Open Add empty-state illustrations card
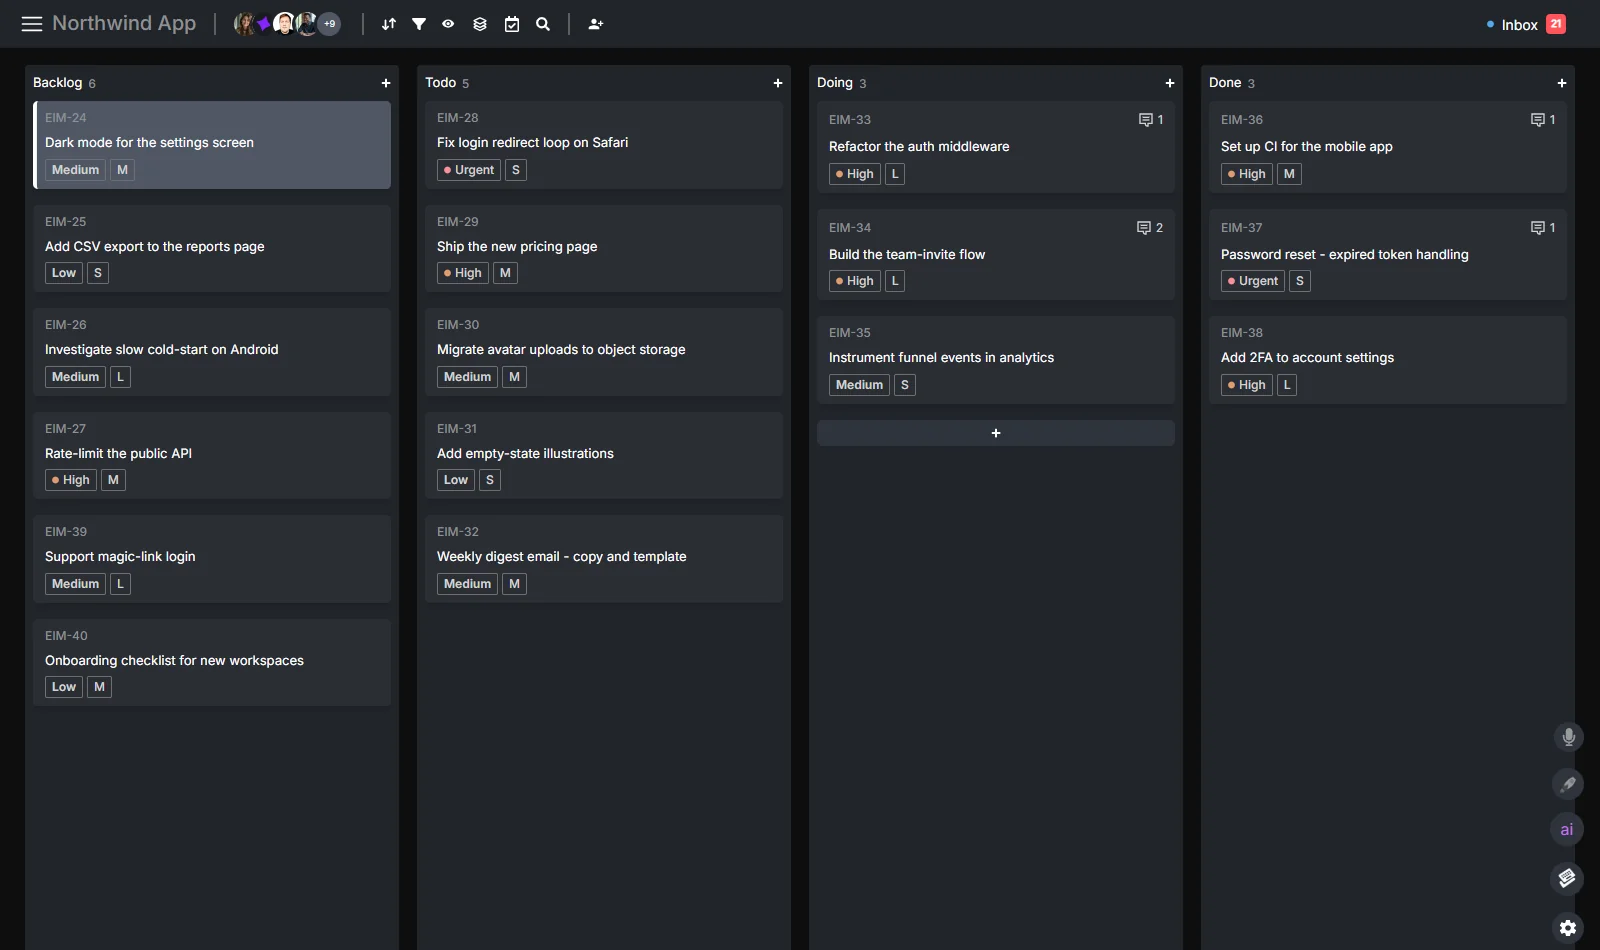This screenshot has height=950, width=1600. [604, 456]
